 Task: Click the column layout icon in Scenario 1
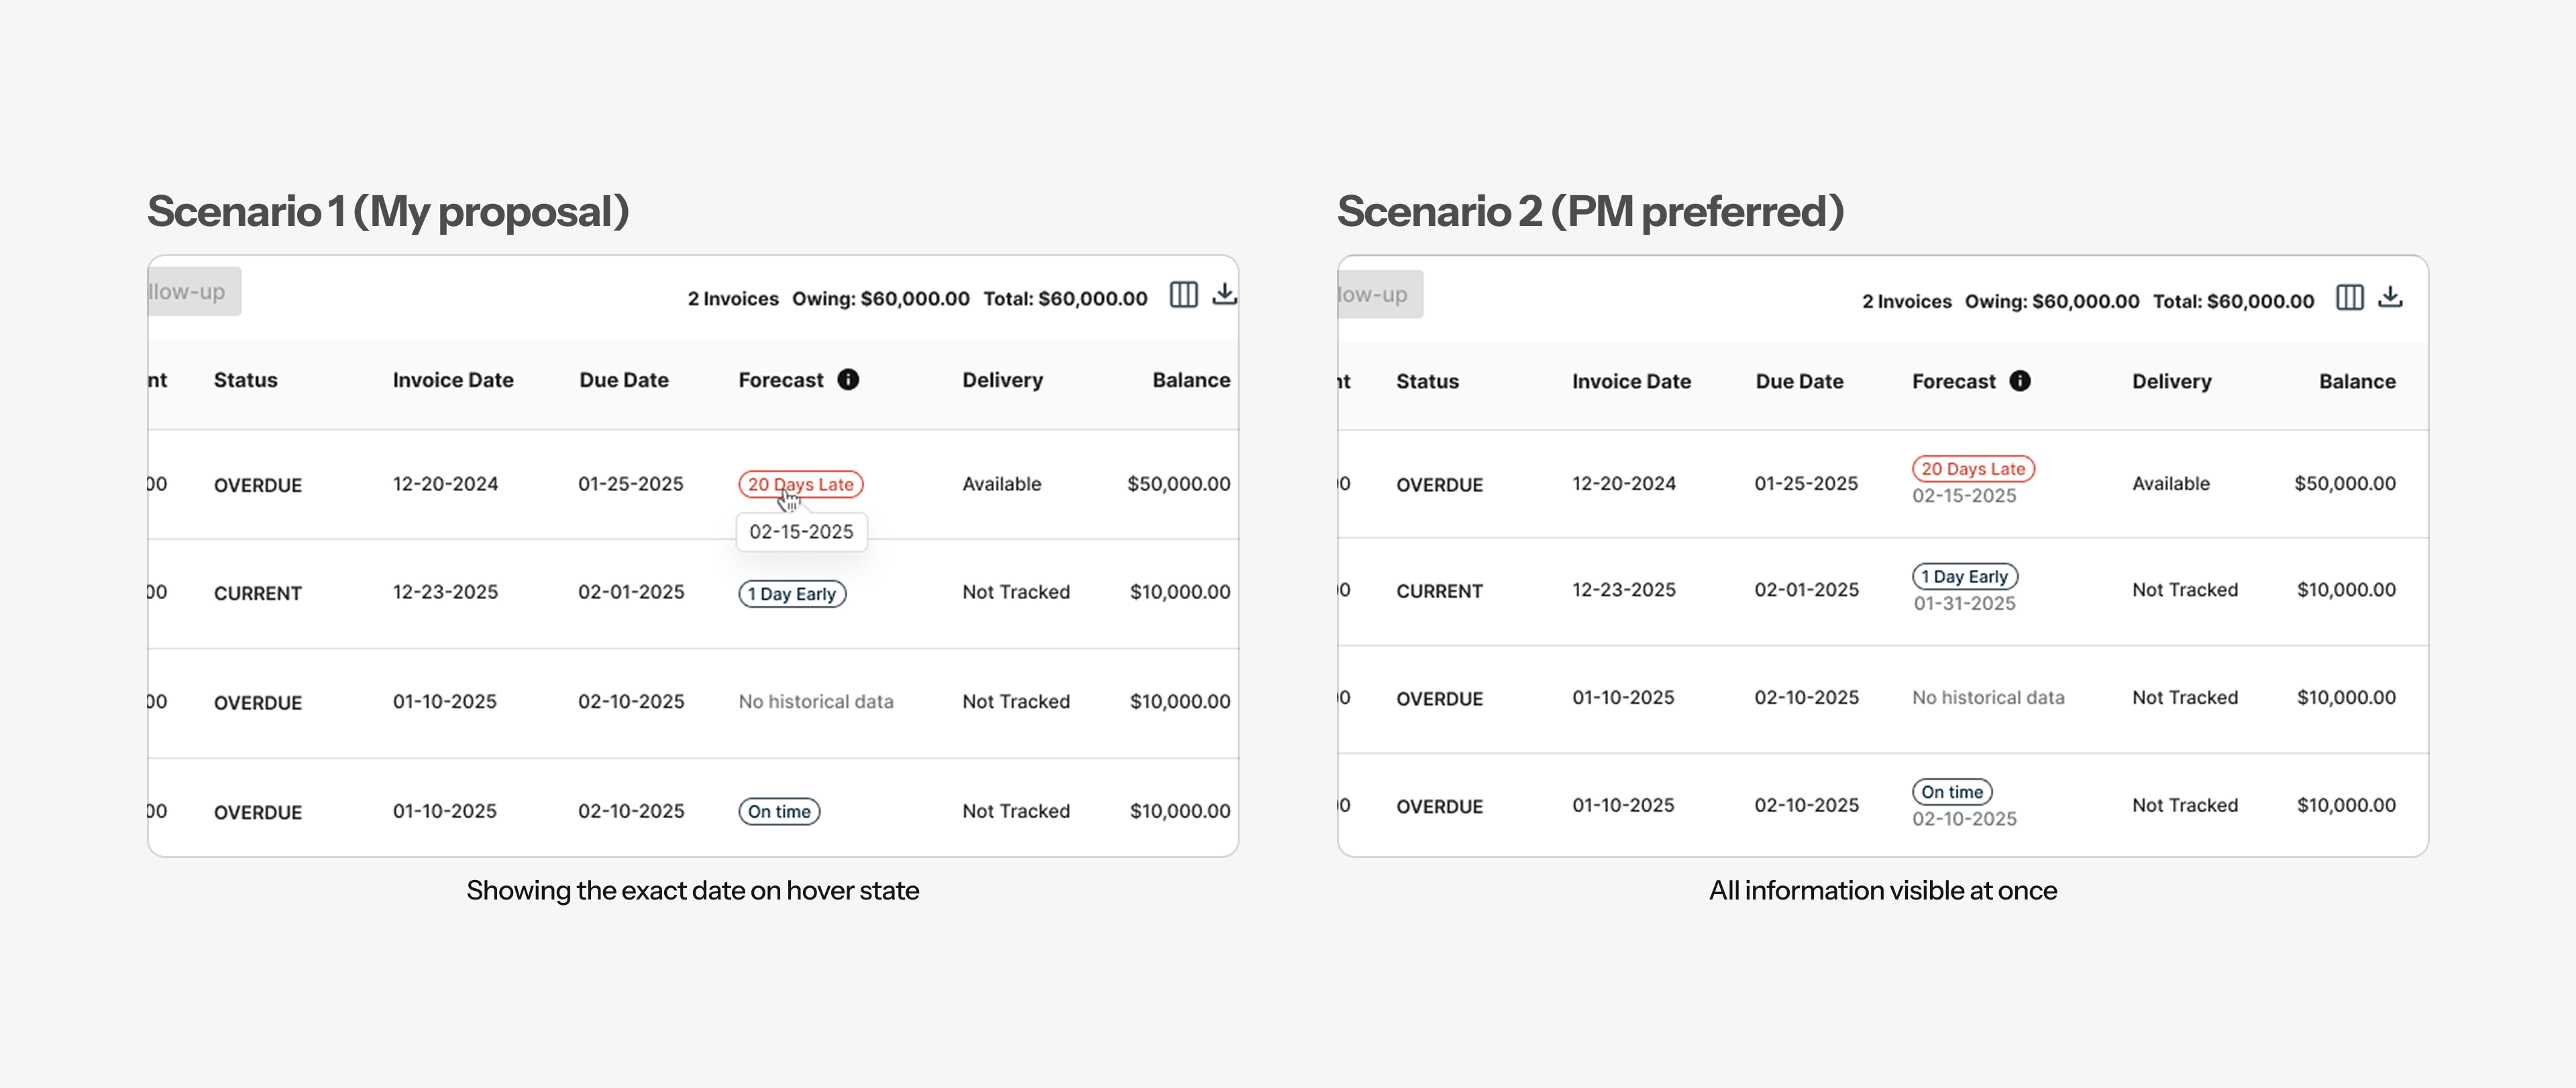[1183, 295]
